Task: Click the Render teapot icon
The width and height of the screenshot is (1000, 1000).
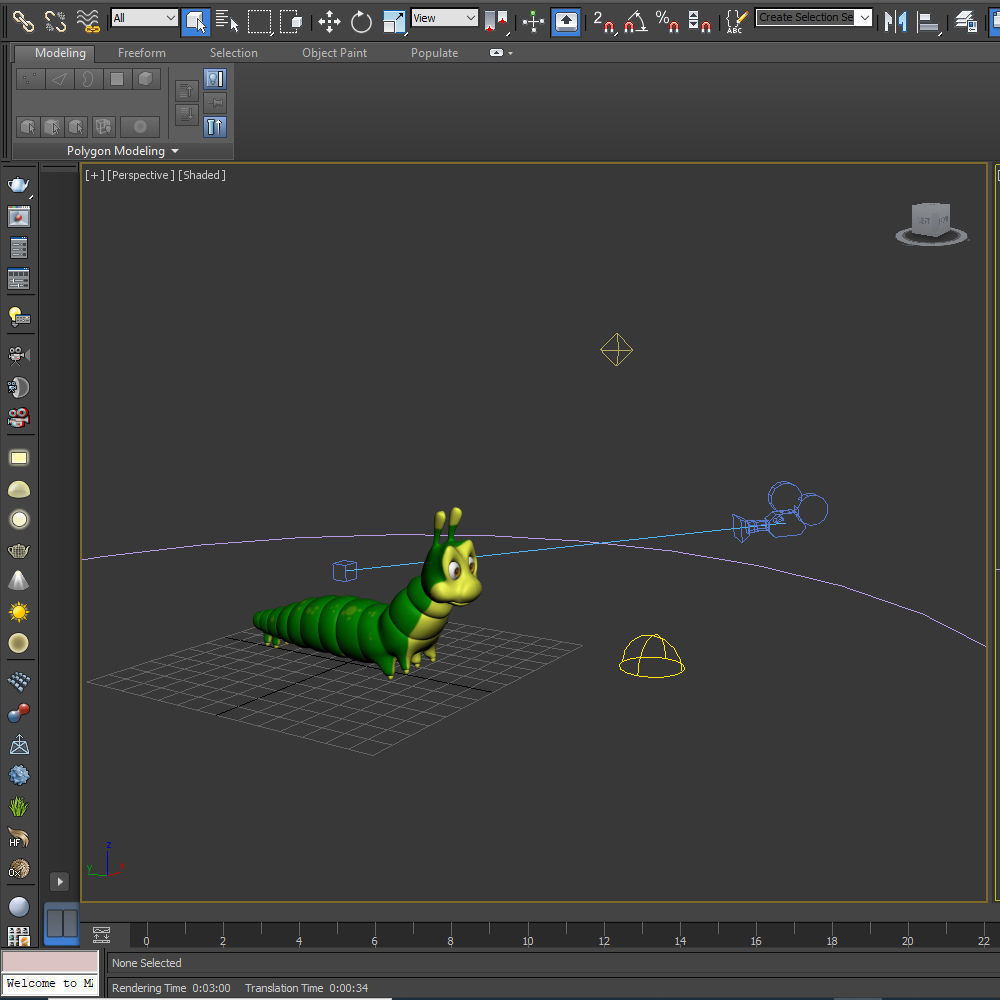Action: (x=18, y=186)
